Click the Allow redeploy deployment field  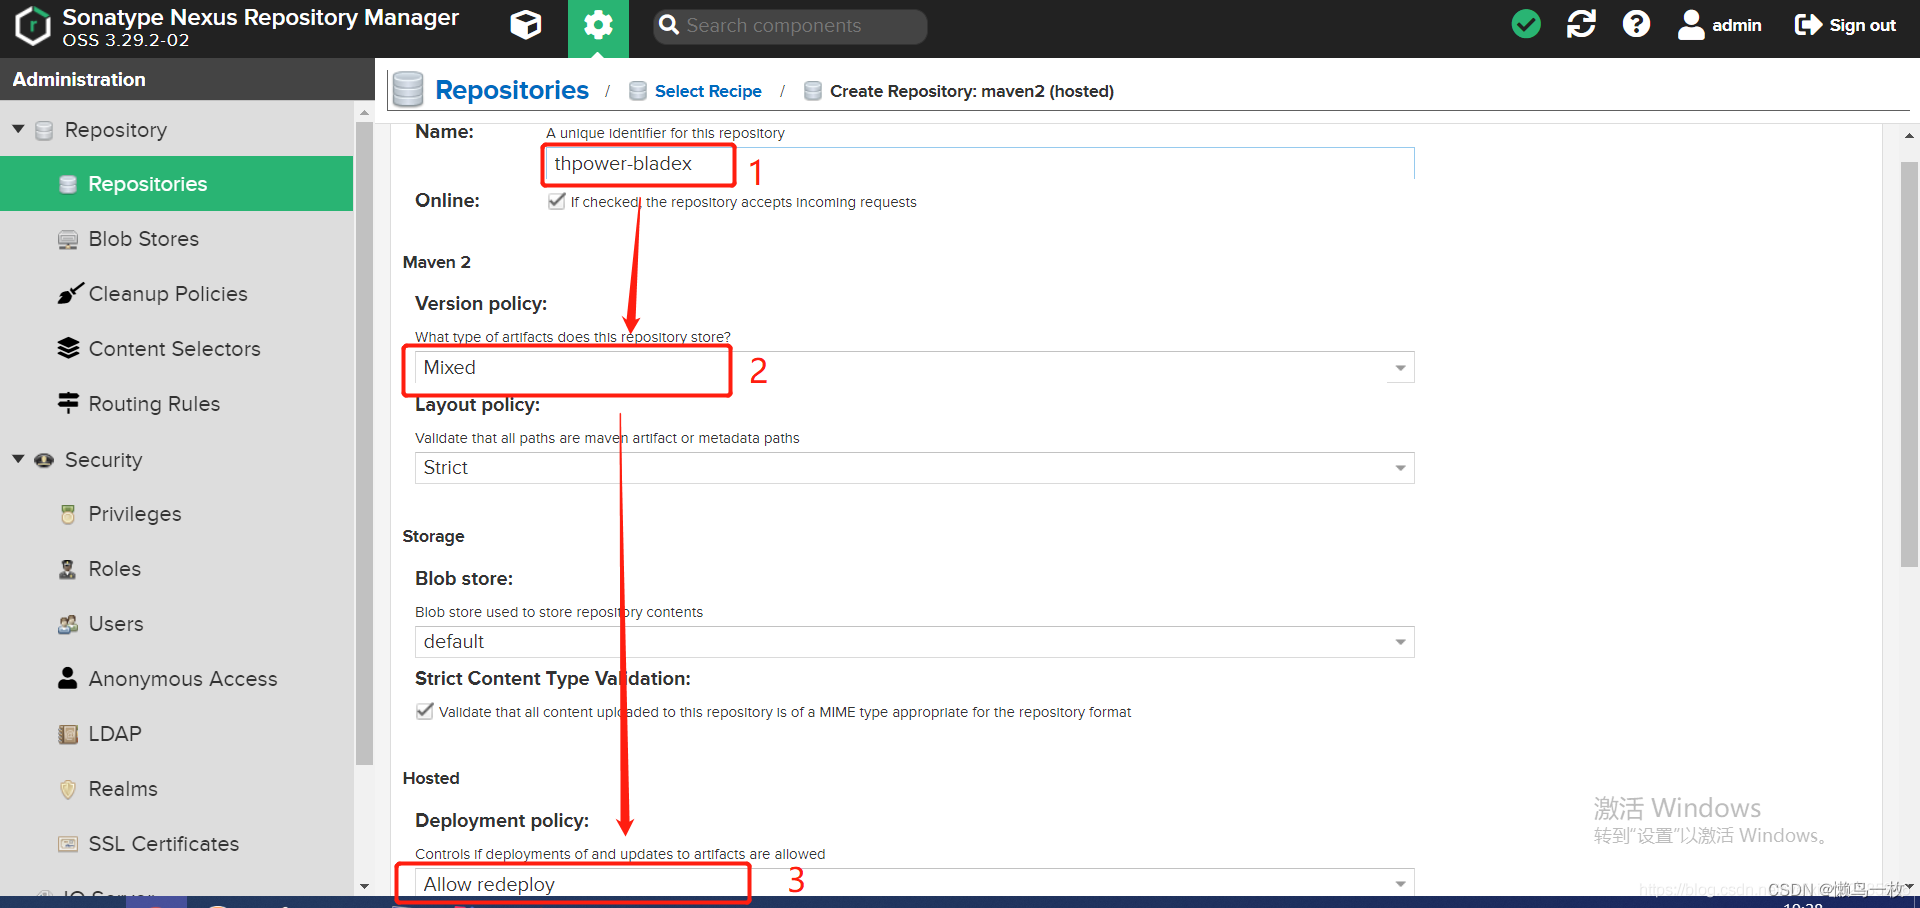(x=914, y=884)
